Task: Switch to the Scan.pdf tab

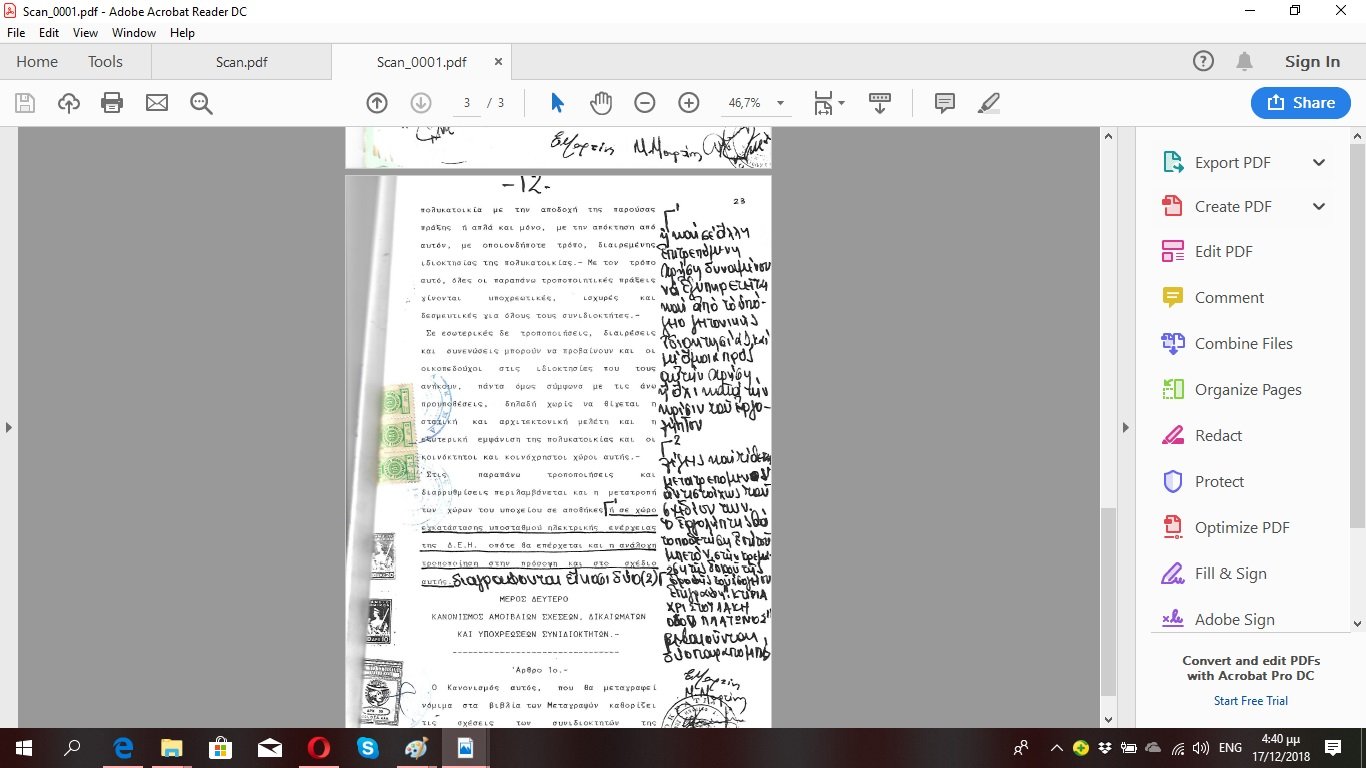Action: 241,62
